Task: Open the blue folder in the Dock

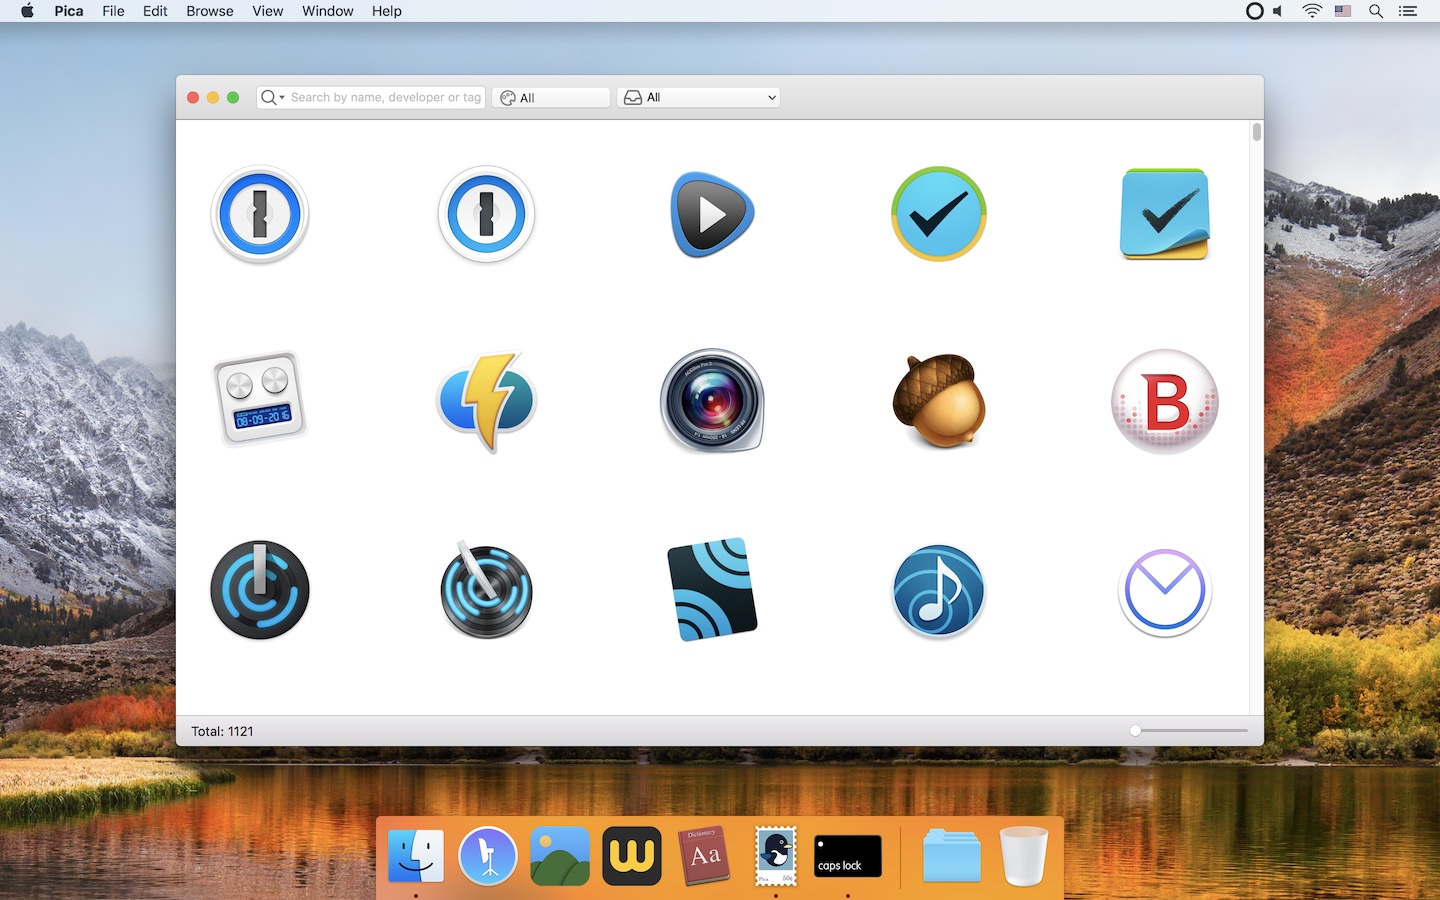Action: pyautogui.click(x=952, y=856)
